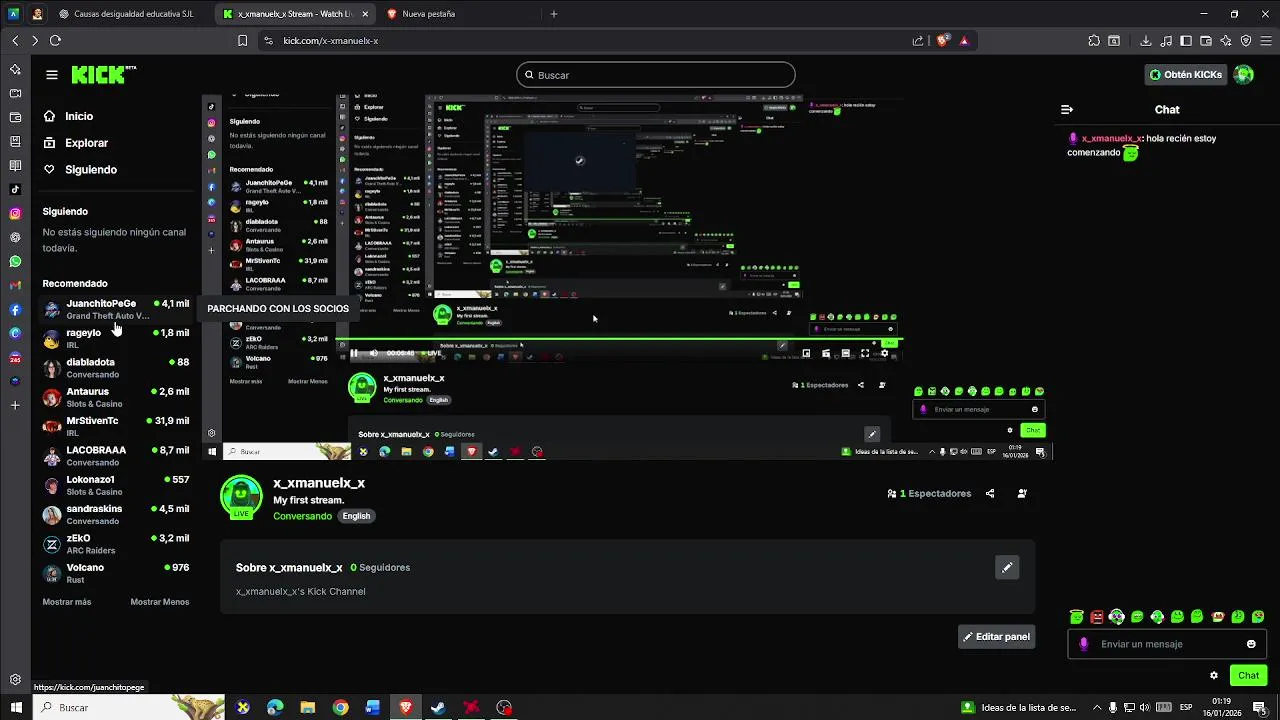
Task: Open browser downloads
Action: (x=1146, y=41)
